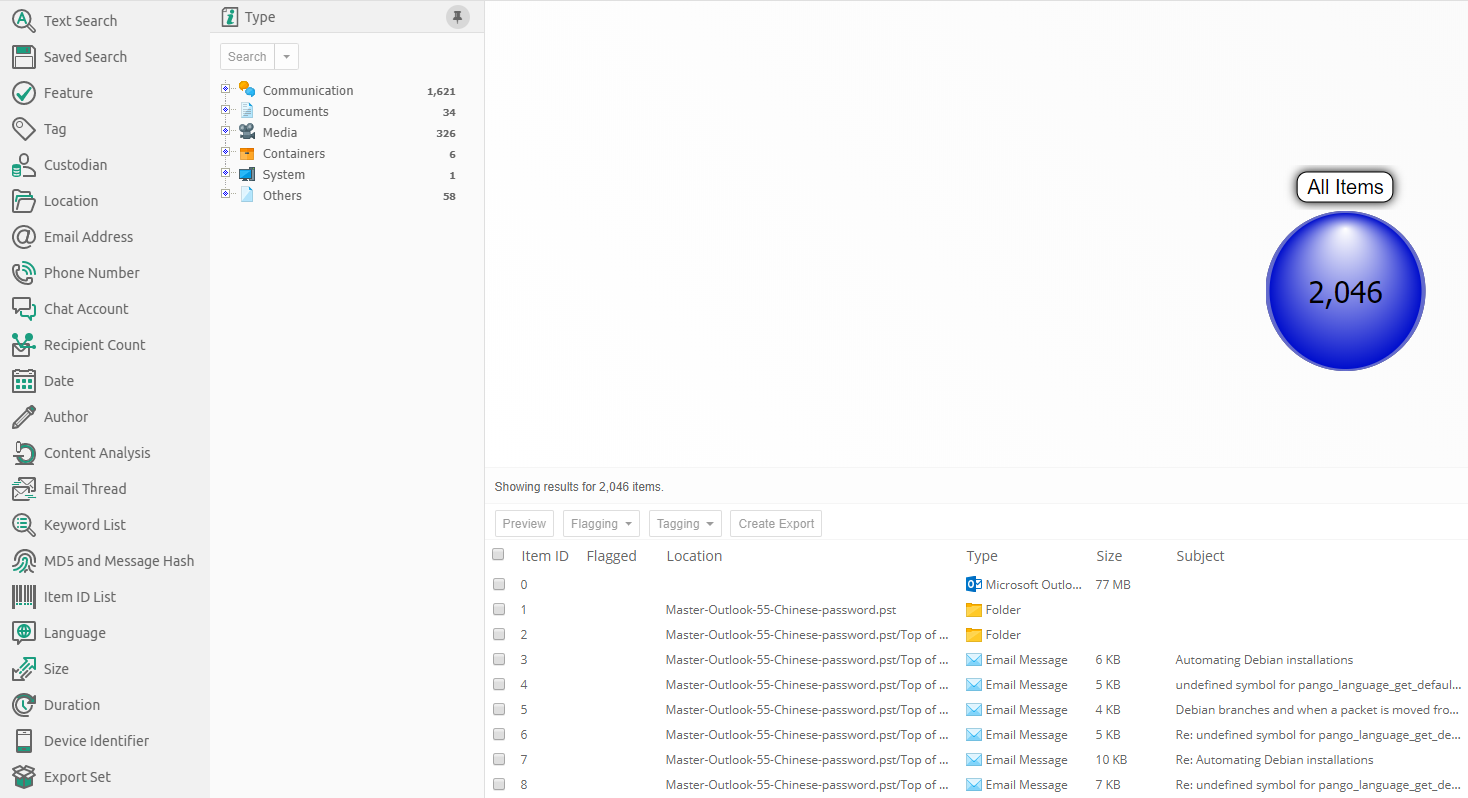Open the Text Search filter icon
Screen dimensions: 1468x798
coord(24,21)
